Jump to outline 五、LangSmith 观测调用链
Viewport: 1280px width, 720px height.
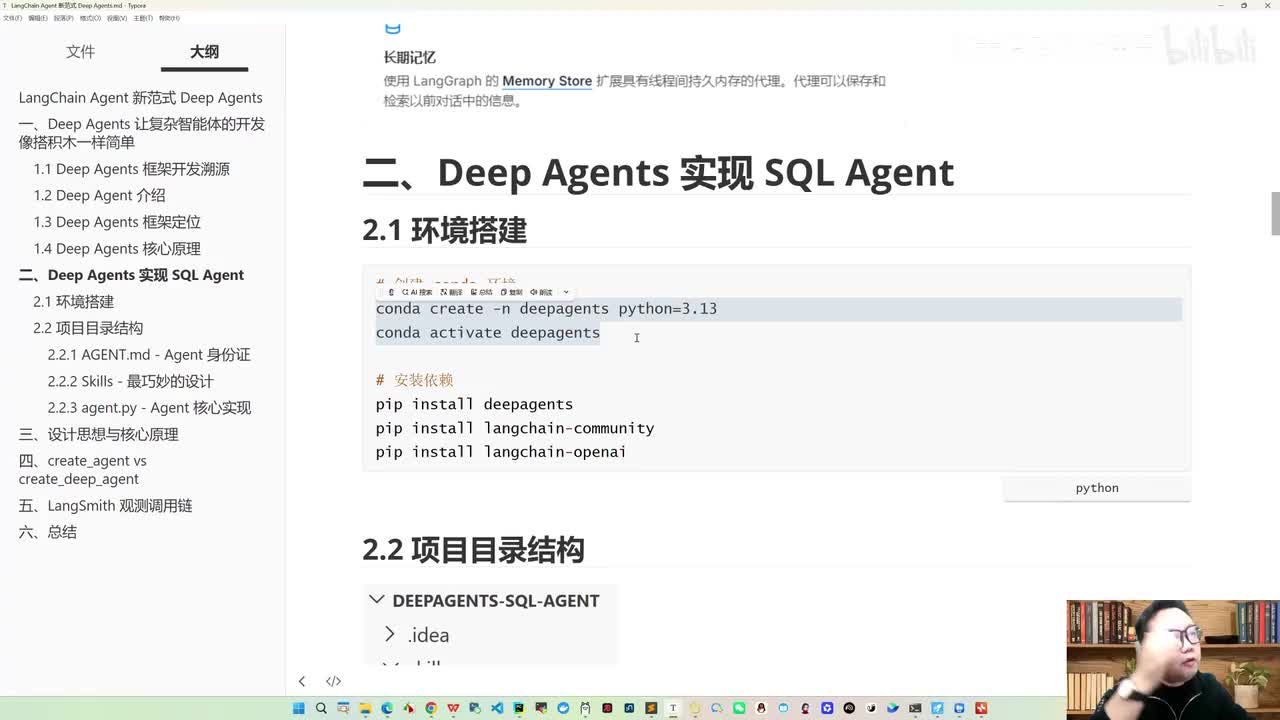[105, 506]
